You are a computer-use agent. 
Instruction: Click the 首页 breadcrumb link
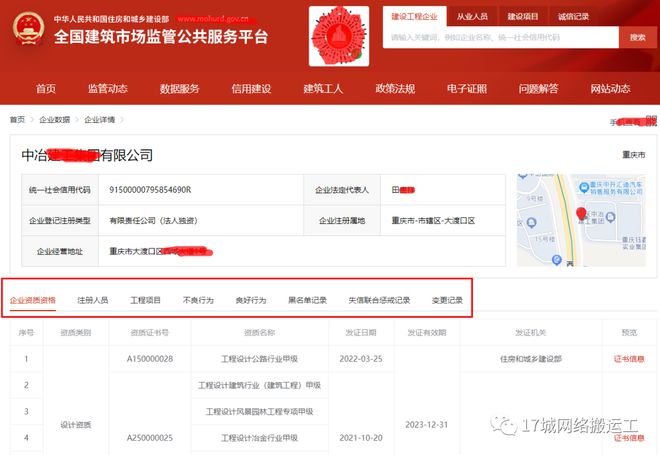pyautogui.click(x=17, y=120)
